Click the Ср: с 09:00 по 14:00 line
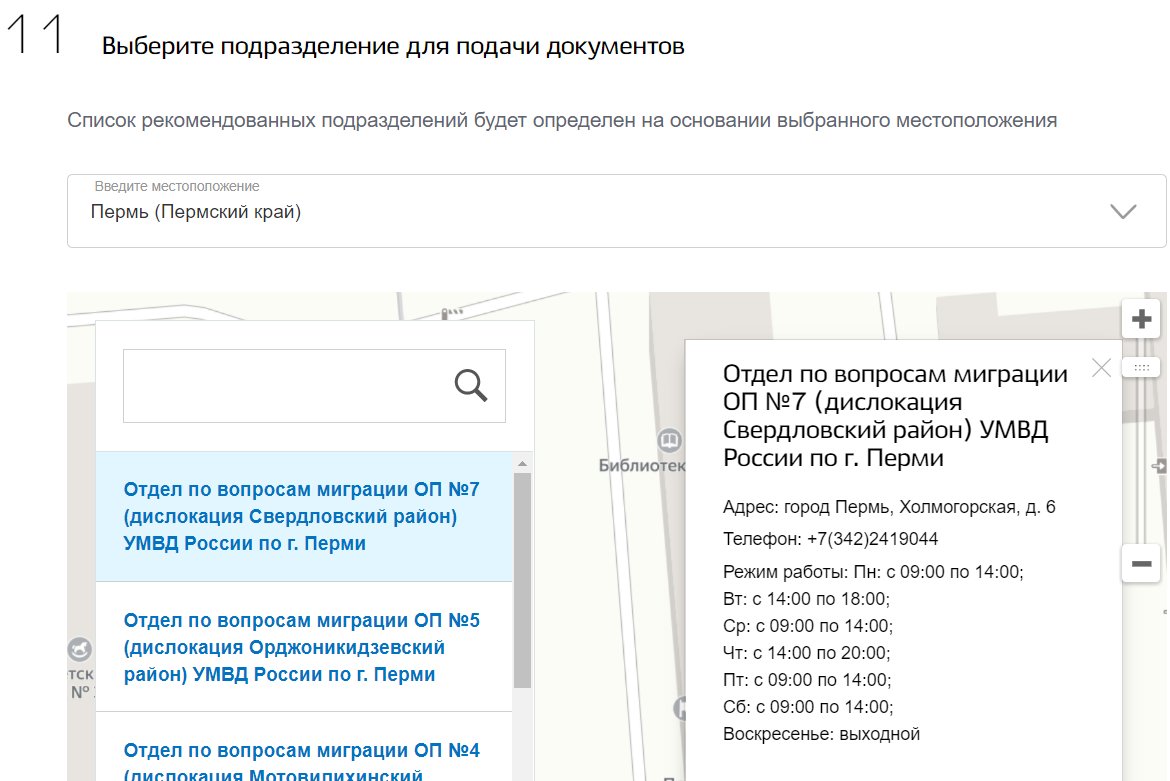 [807, 626]
